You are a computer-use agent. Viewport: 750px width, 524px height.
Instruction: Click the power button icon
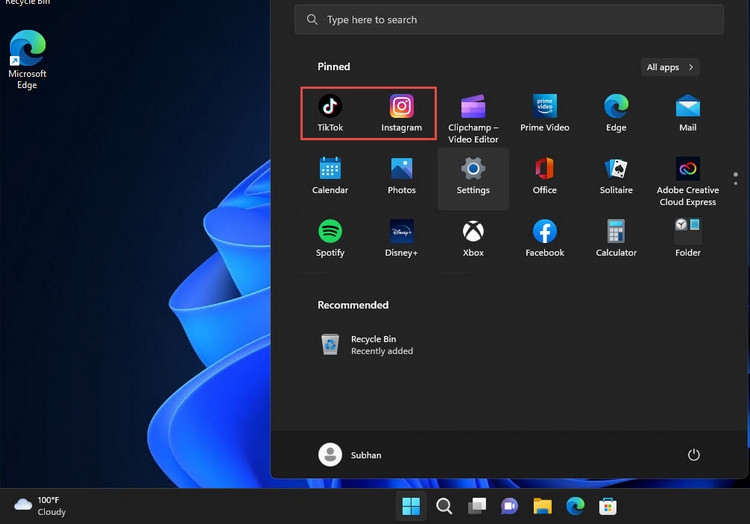coord(694,455)
